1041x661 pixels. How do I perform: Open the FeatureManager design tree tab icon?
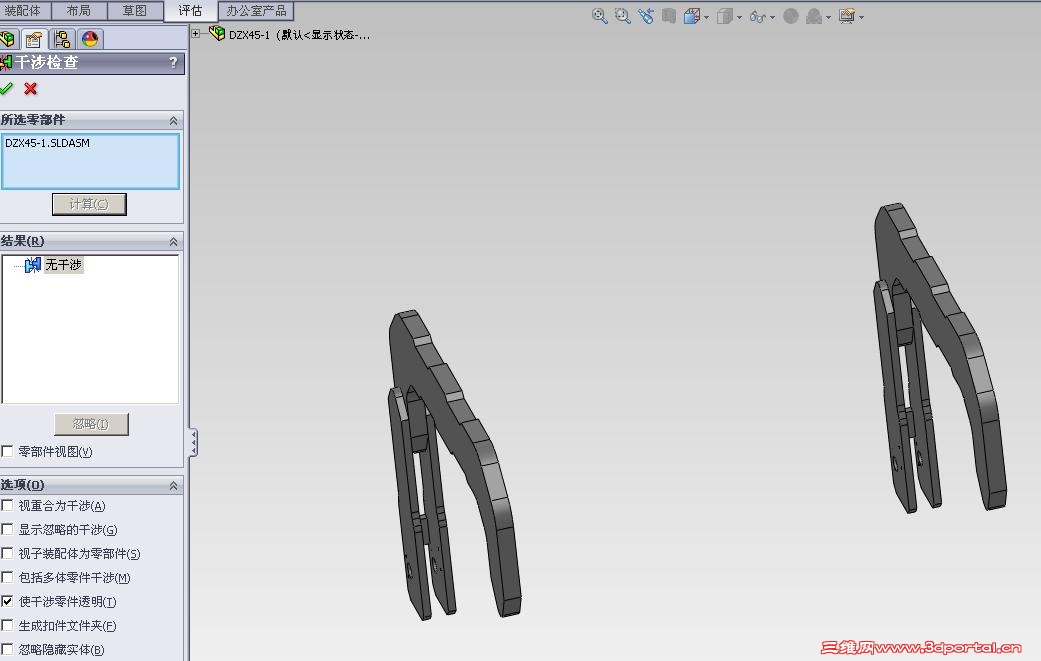(8, 39)
